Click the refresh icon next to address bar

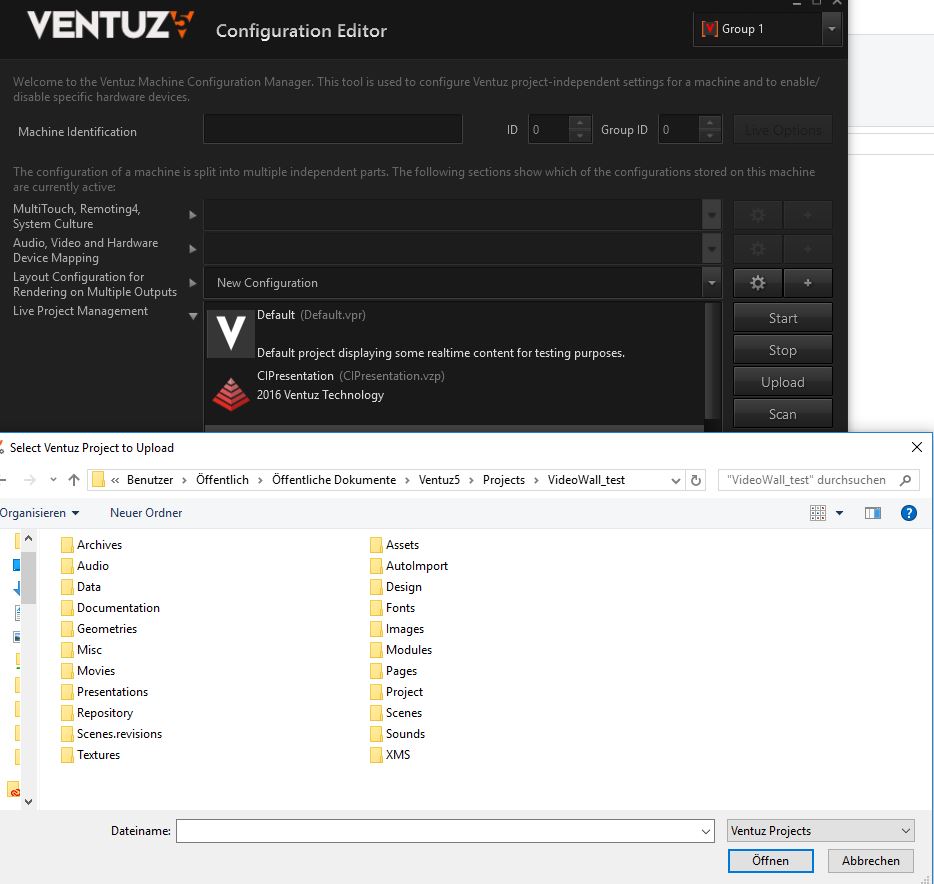point(697,480)
